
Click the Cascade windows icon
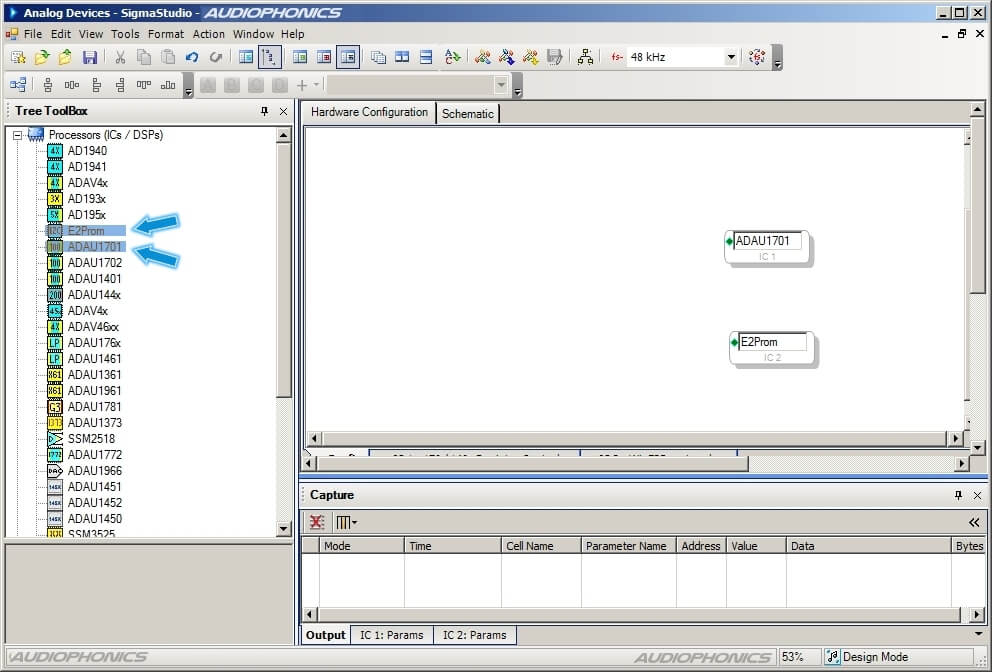coord(378,58)
